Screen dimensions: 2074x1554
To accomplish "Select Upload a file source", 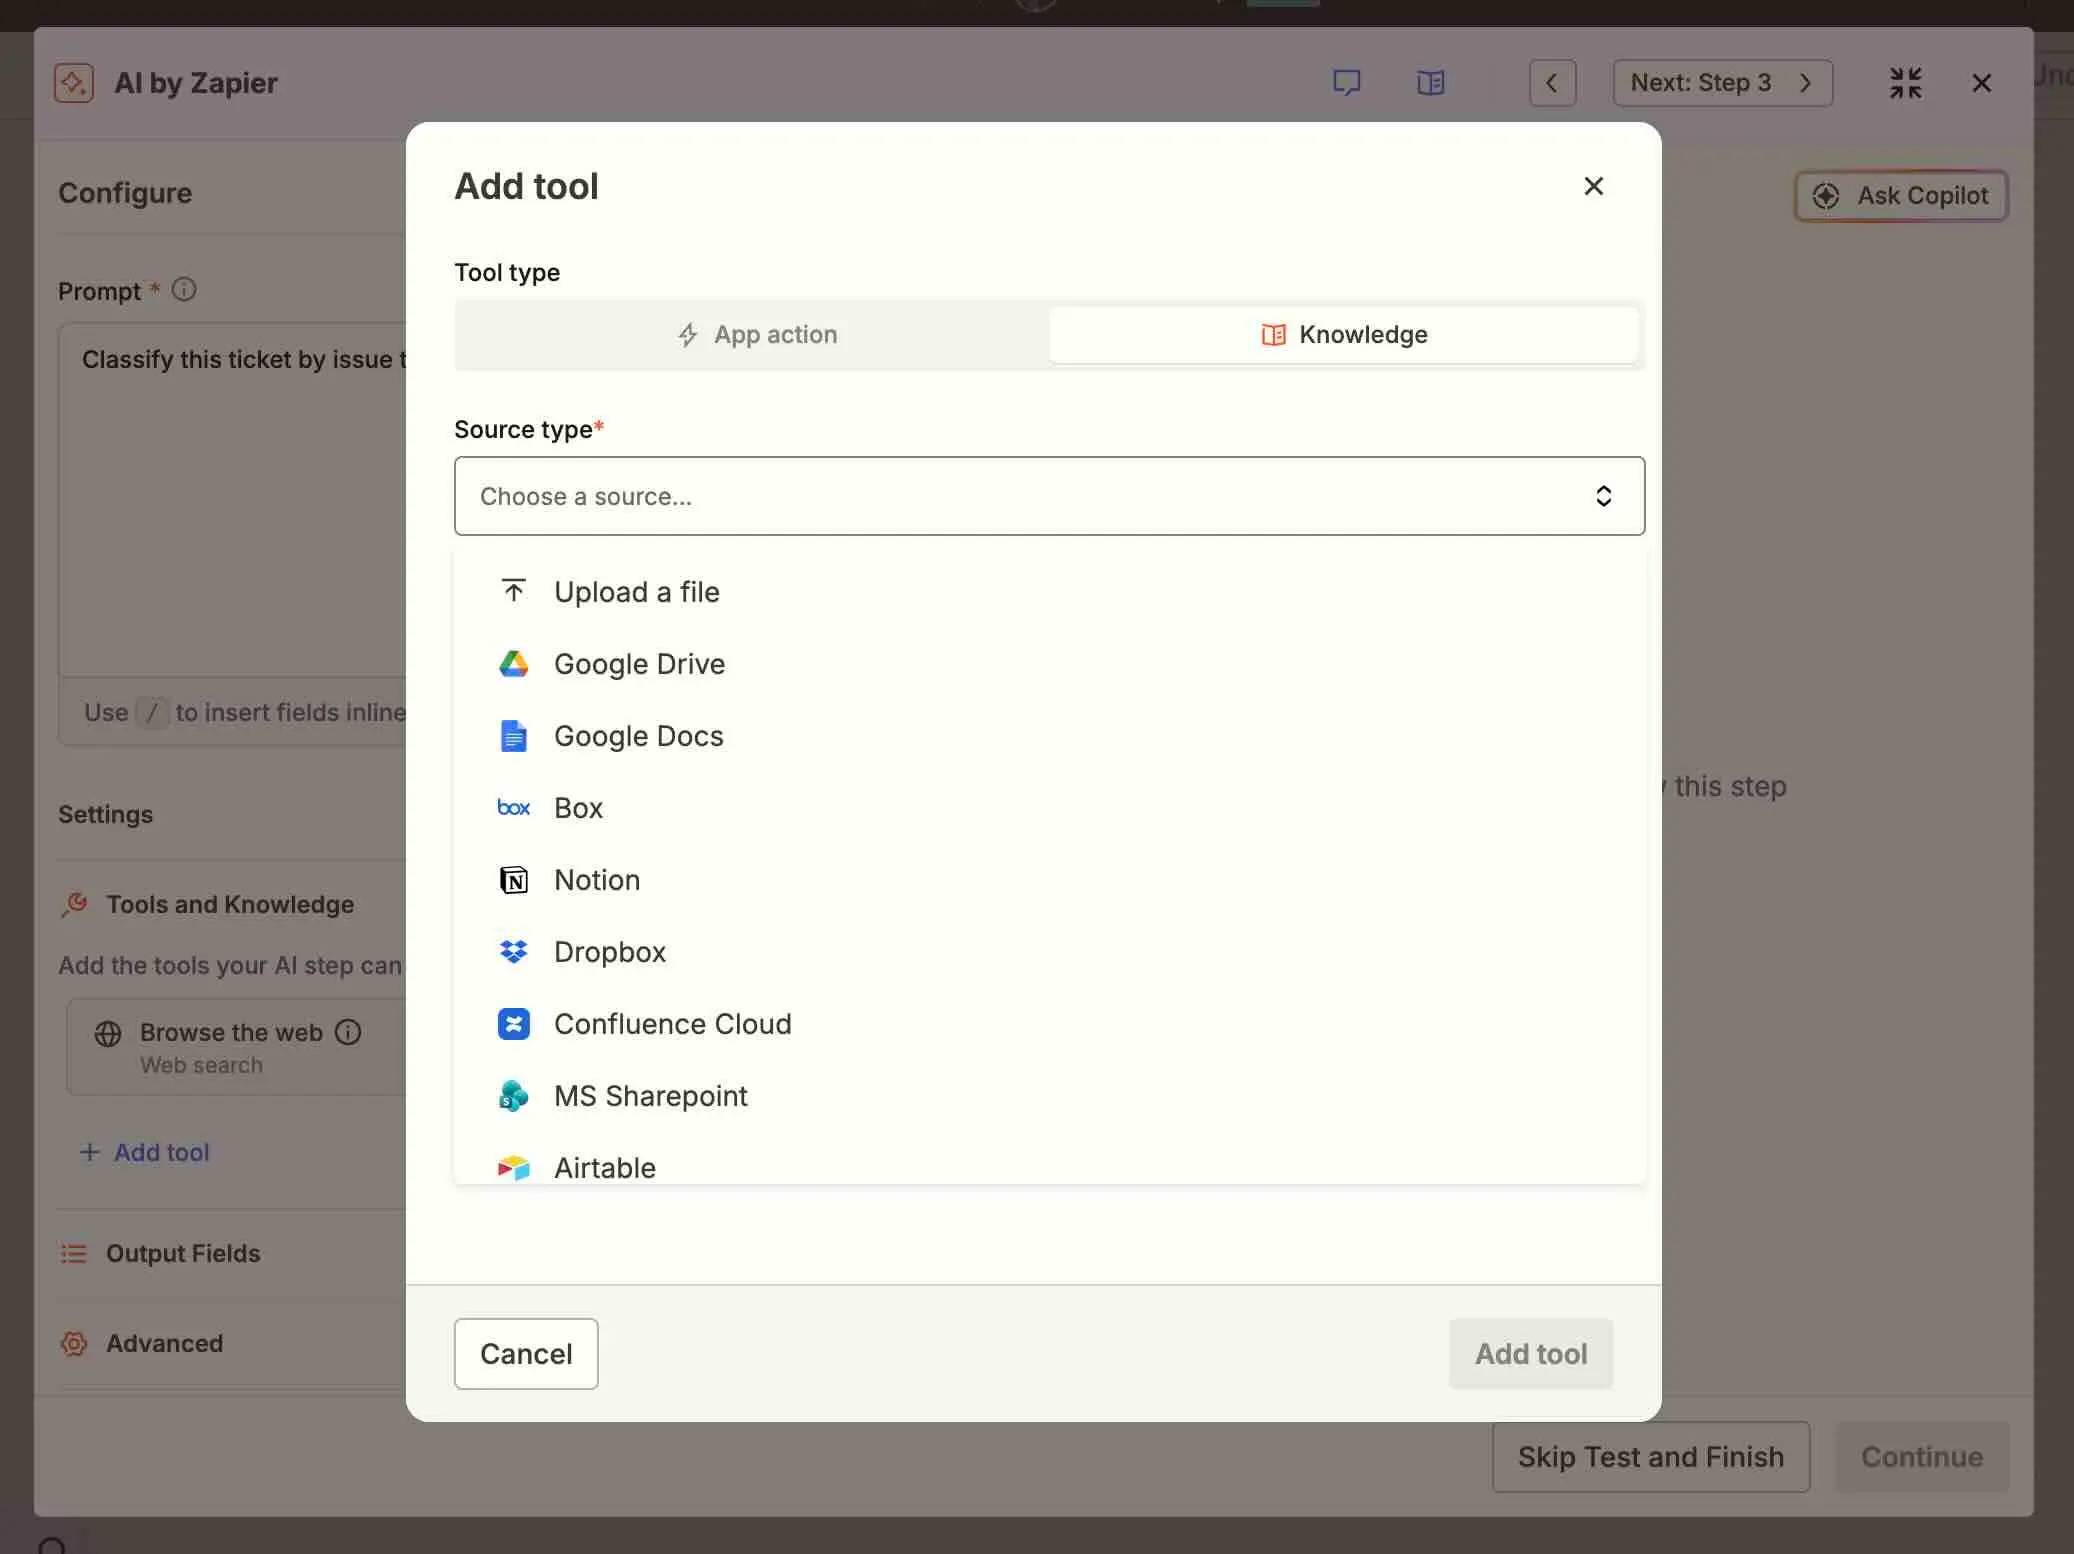I will 1049,592.
